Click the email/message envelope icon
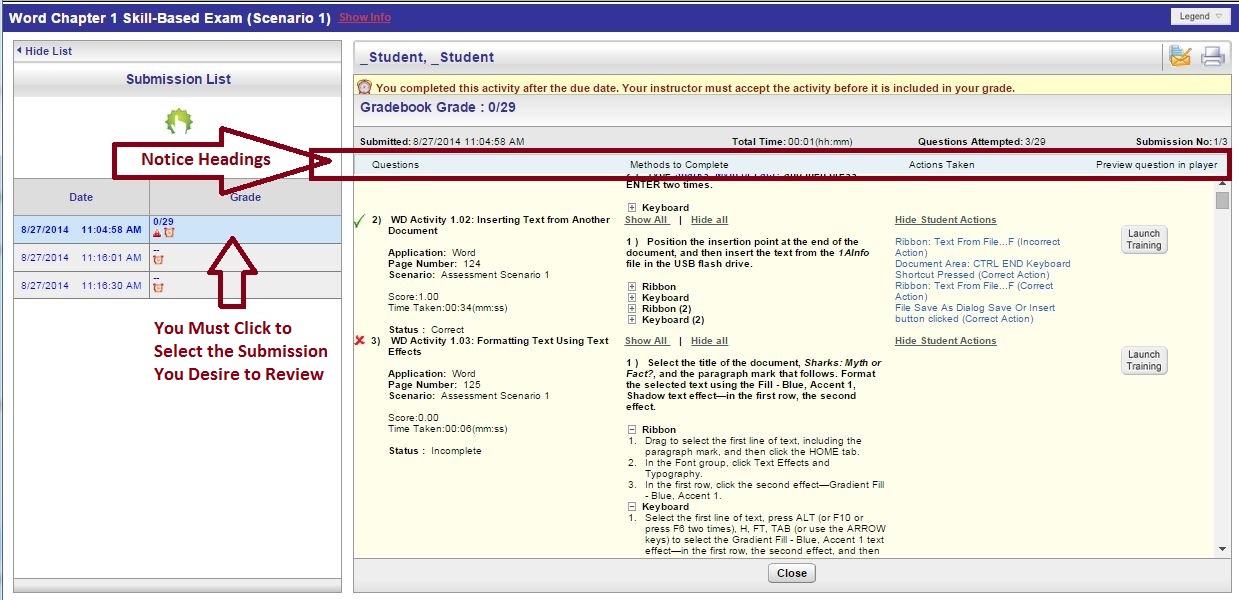 pyautogui.click(x=1180, y=57)
